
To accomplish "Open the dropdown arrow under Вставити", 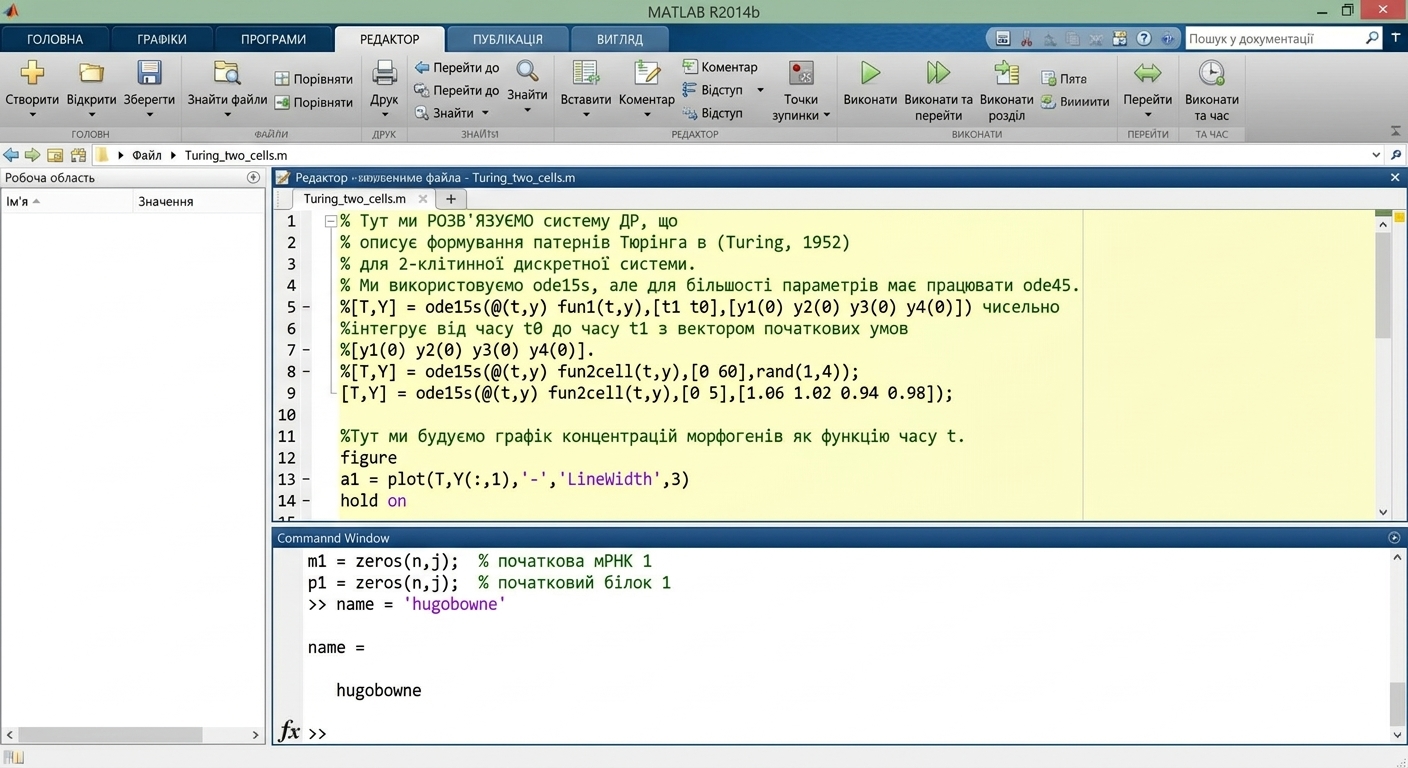I will click(x=586, y=114).
